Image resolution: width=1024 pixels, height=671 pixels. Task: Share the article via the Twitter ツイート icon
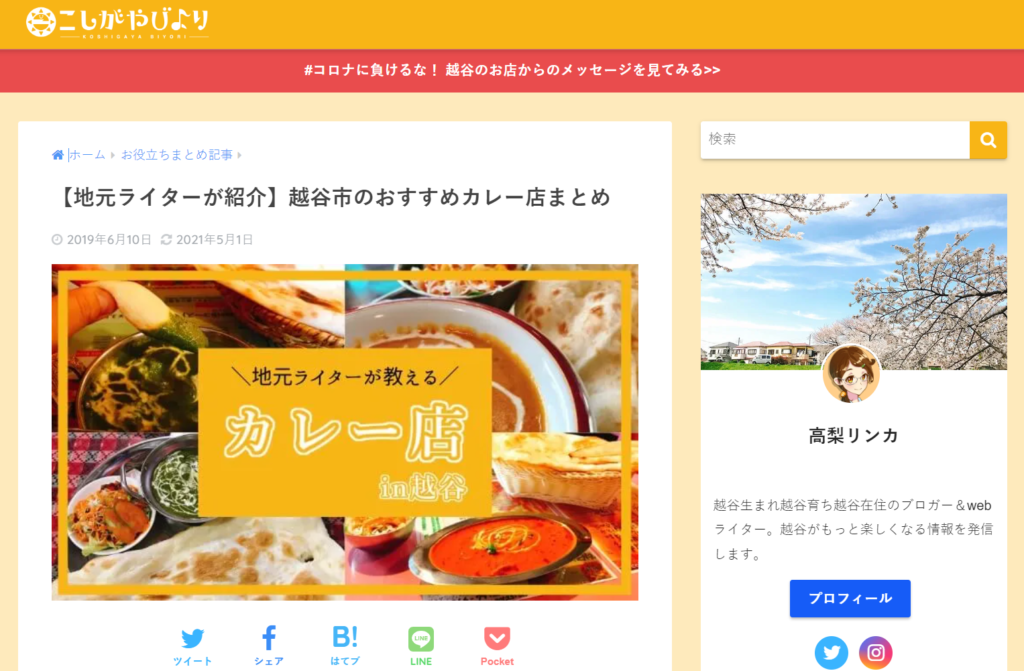pos(193,646)
